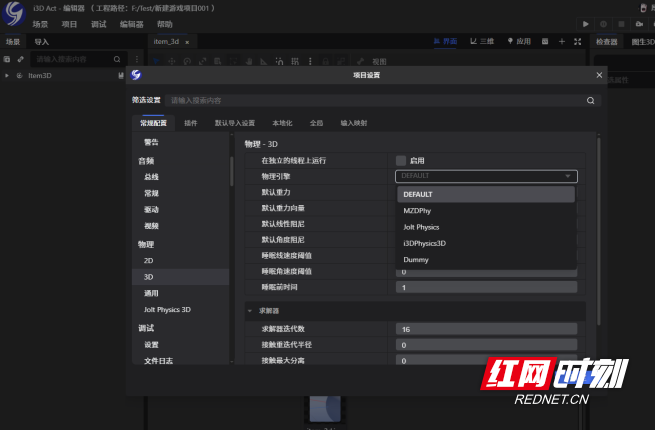Click the link instance icon in scene panel
Screen dimensions: 655x430
(x=20, y=59)
